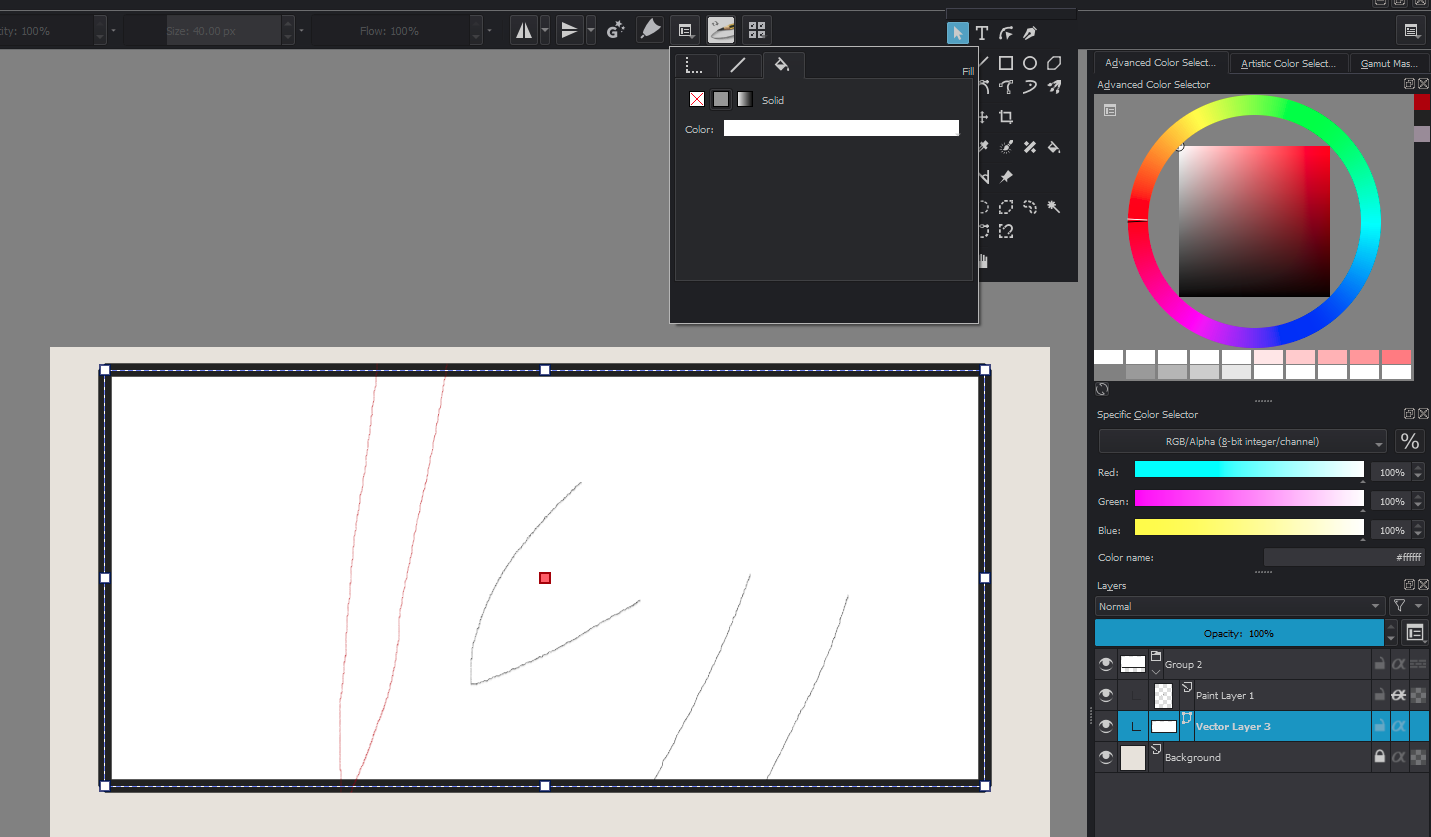1431x837 pixels.
Task: Open the Choose Workspace icon in toolbar
Action: click(1412, 31)
